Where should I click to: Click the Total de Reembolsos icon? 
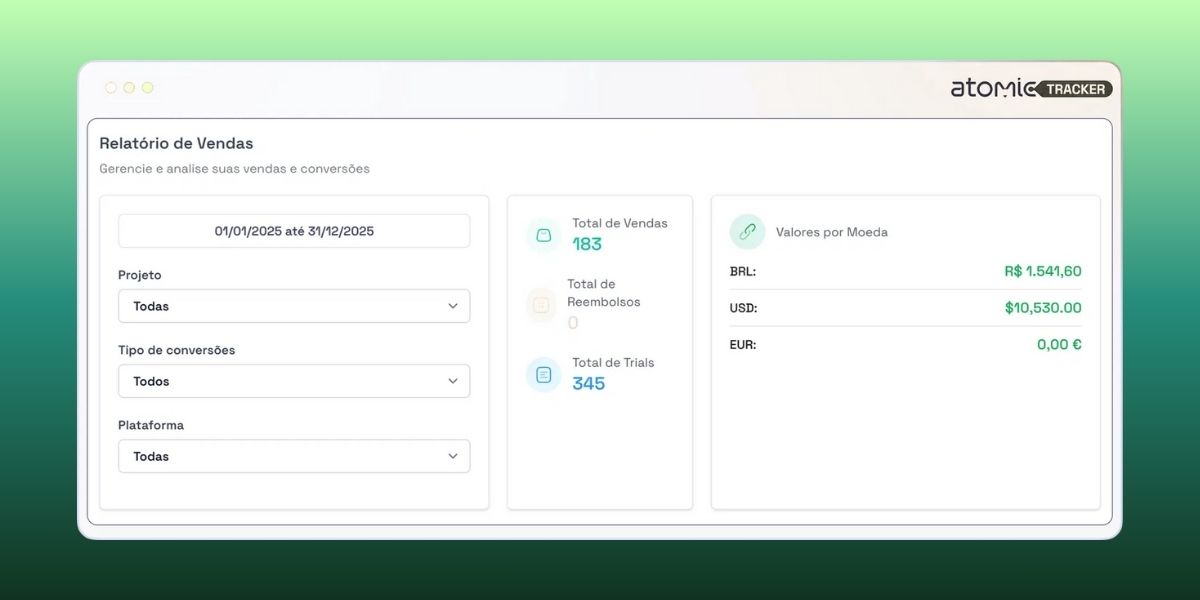pyautogui.click(x=541, y=305)
